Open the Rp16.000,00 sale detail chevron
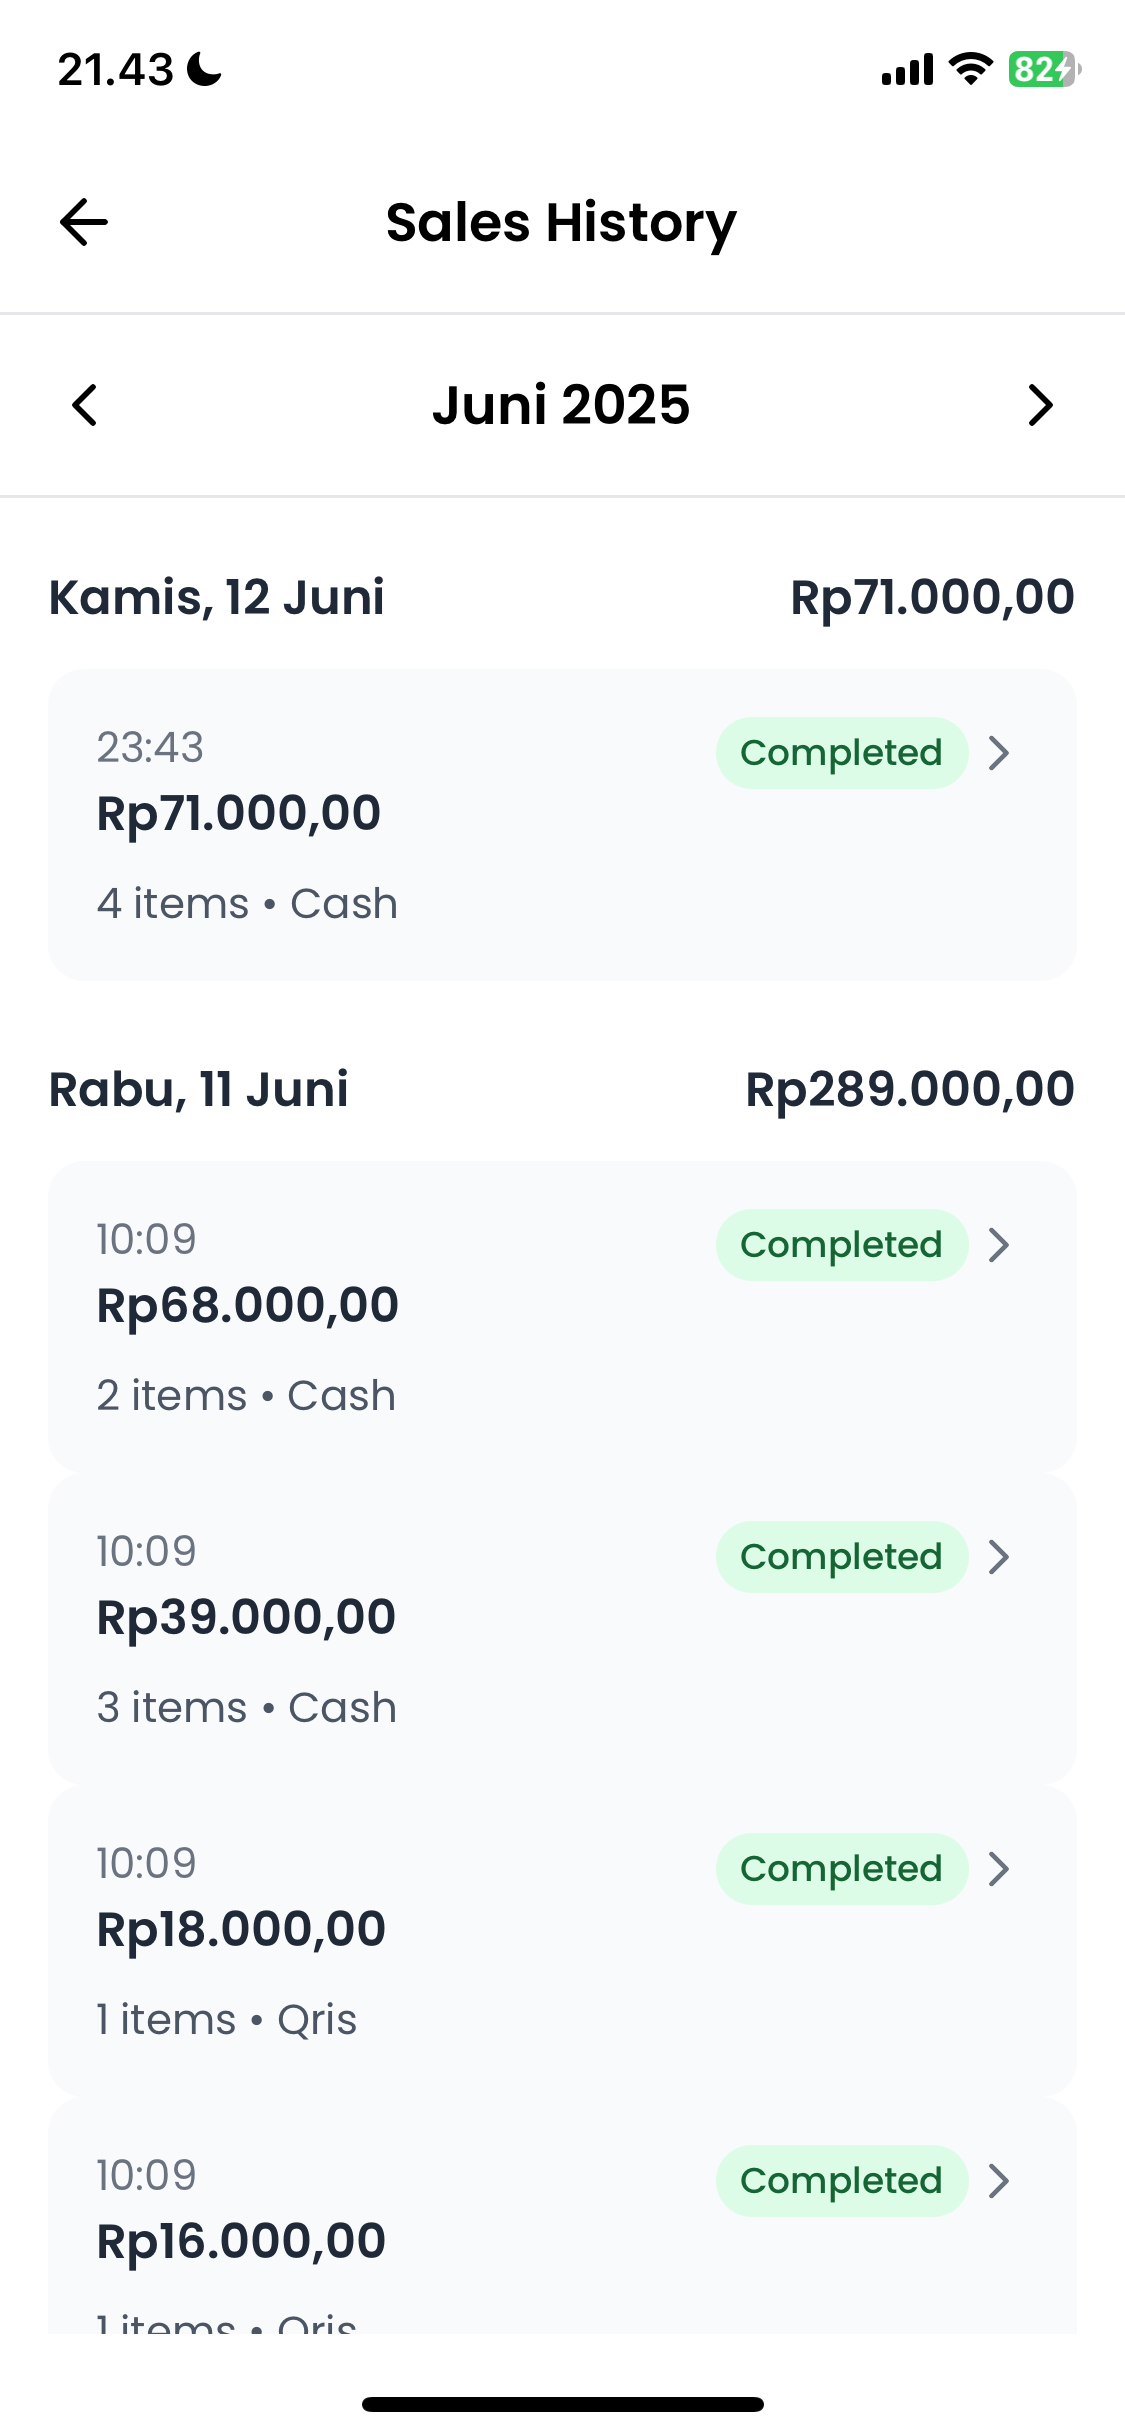The height and width of the screenshot is (2436, 1125). pos(998,2181)
